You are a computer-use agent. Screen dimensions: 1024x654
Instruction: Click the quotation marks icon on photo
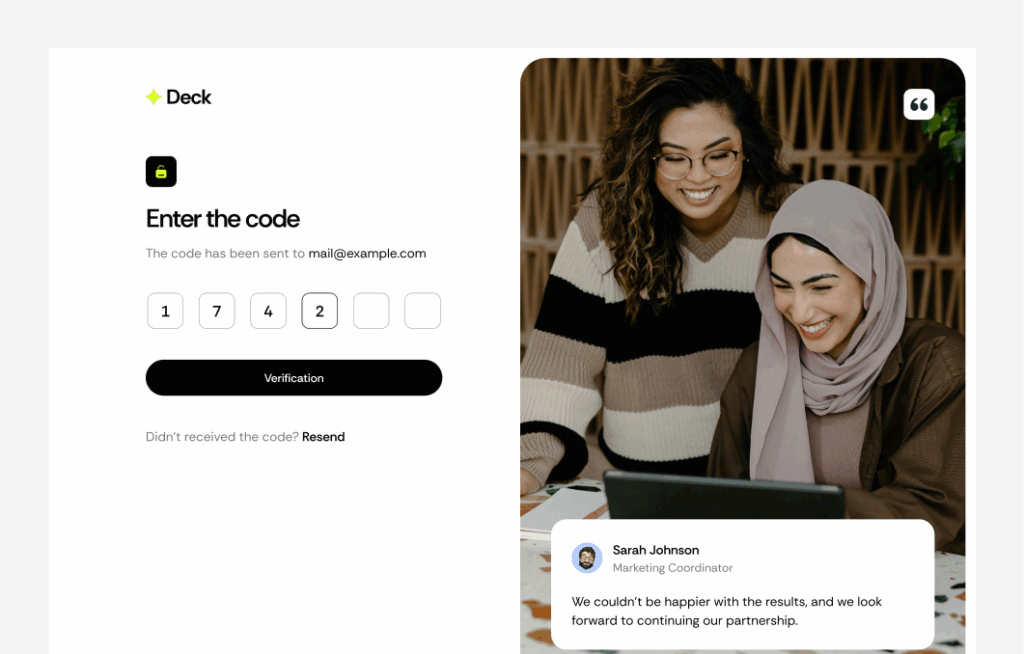pyautogui.click(x=919, y=105)
